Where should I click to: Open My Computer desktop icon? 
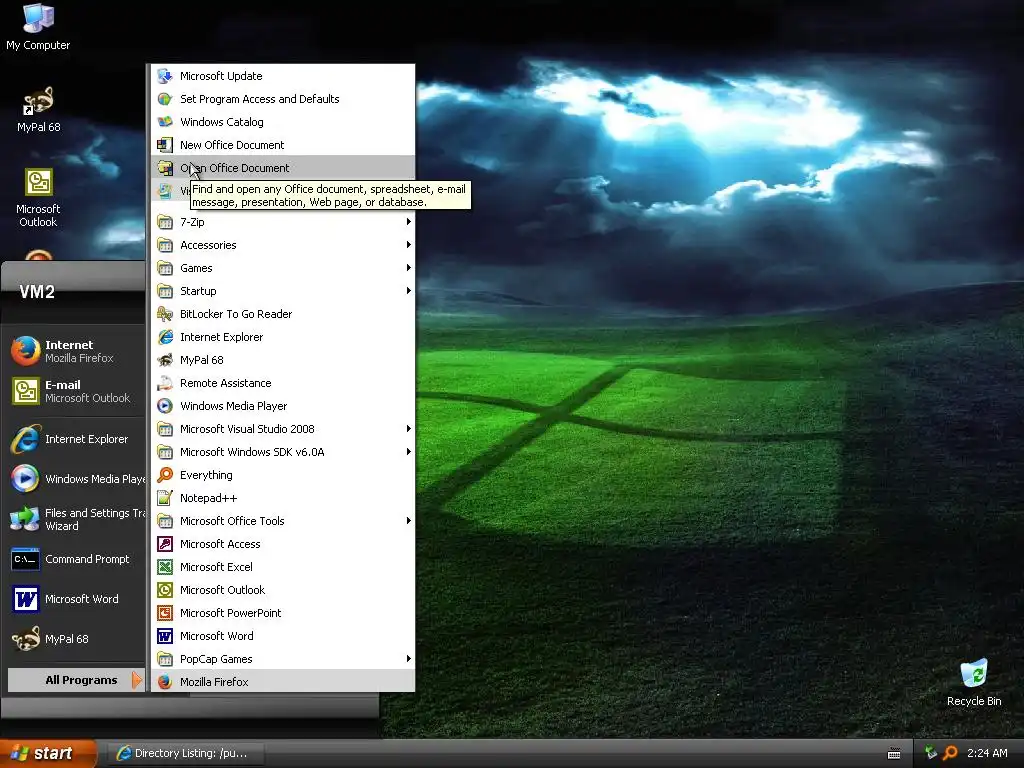tap(38, 27)
